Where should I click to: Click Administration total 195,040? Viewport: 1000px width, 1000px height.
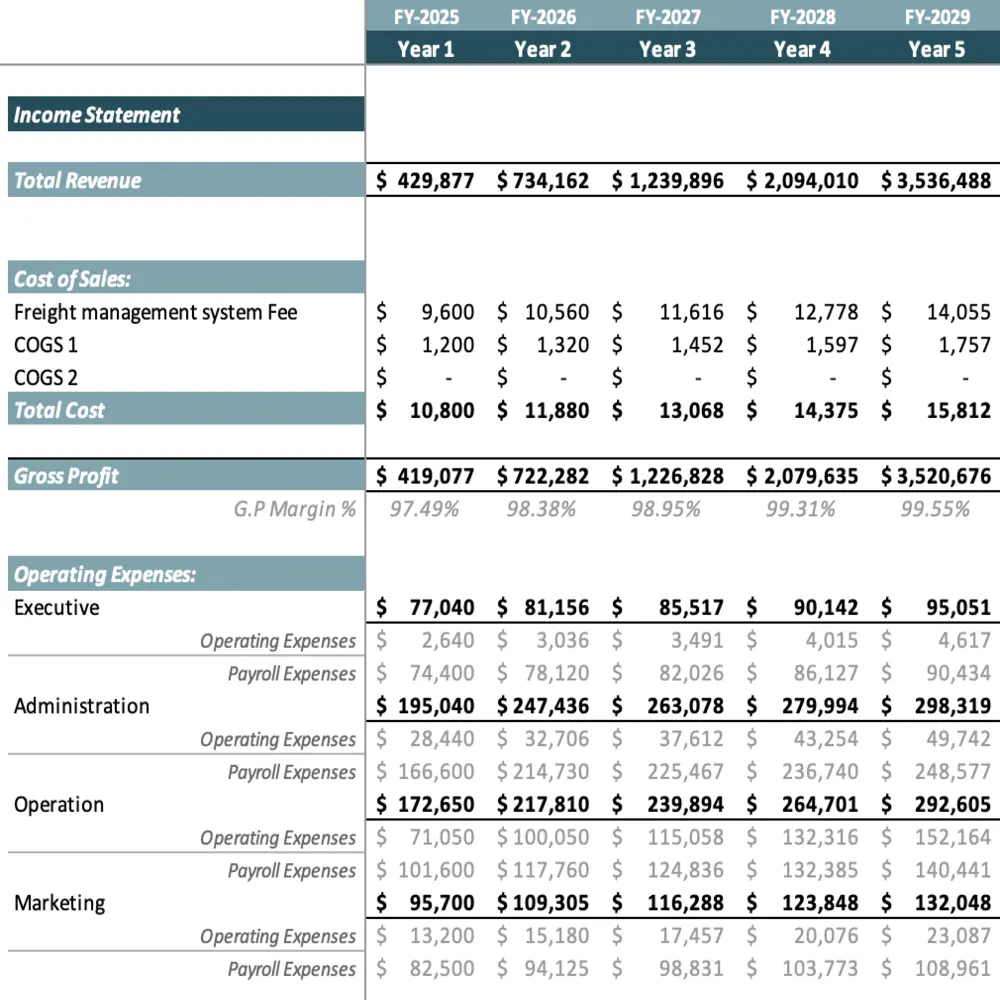436,707
